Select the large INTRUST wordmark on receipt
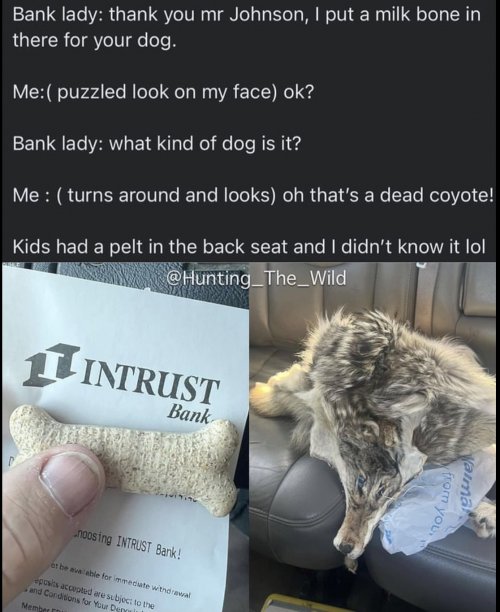 (x=148, y=381)
